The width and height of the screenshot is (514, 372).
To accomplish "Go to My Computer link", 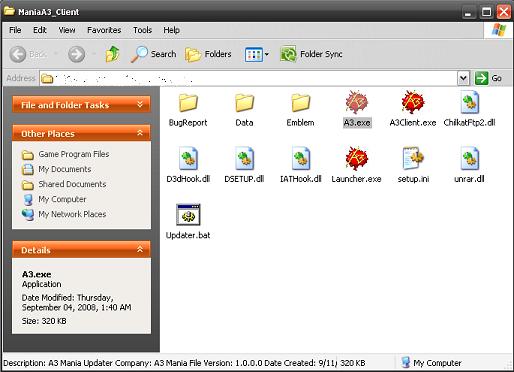I will [62, 199].
